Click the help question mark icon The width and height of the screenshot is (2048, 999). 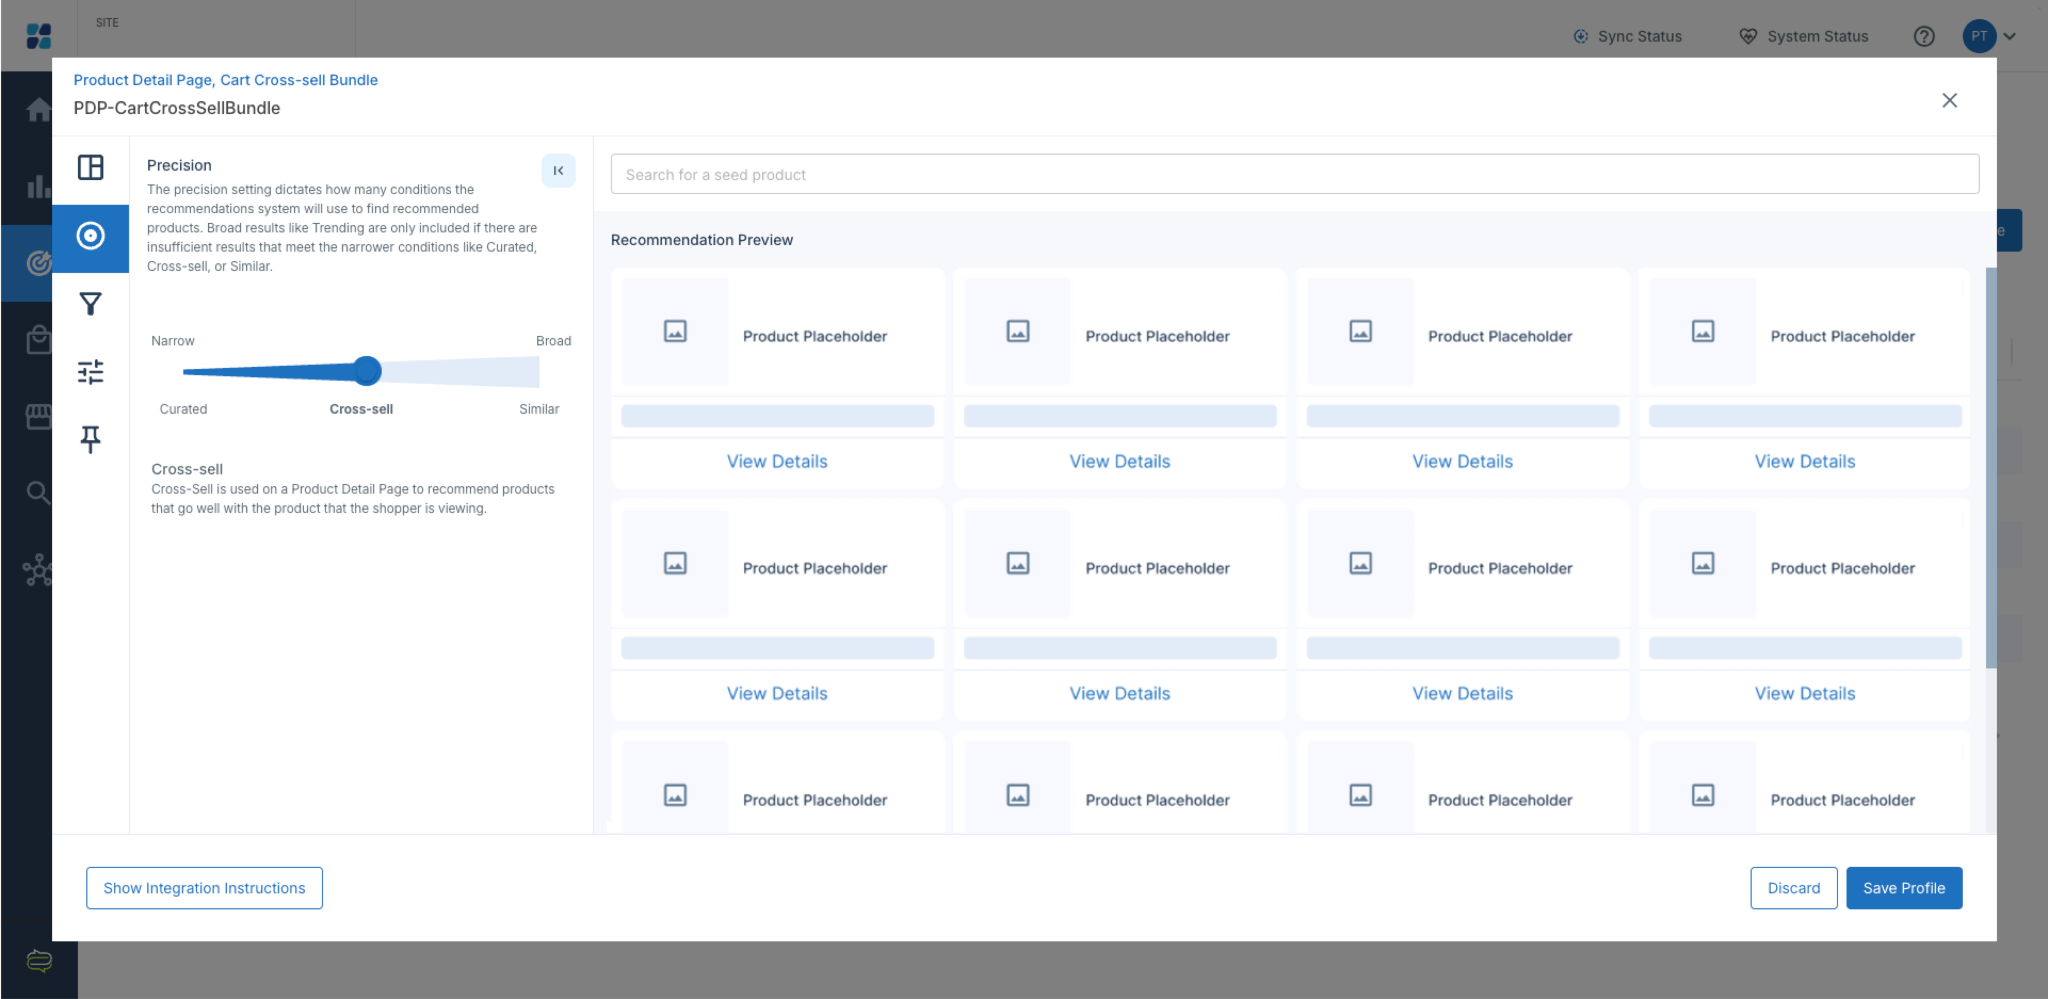pyautogui.click(x=1924, y=36)
